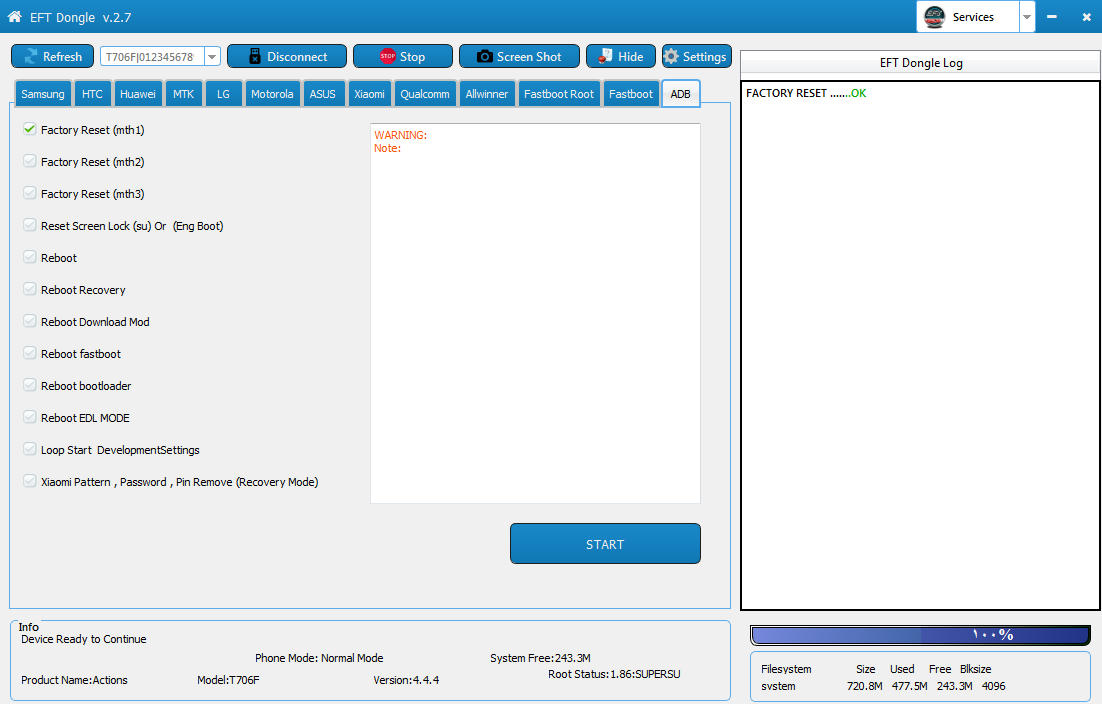This screenshot has width=1102, height=704.
Task: Click the EFT Services logo icon
Action: point(934,16)
